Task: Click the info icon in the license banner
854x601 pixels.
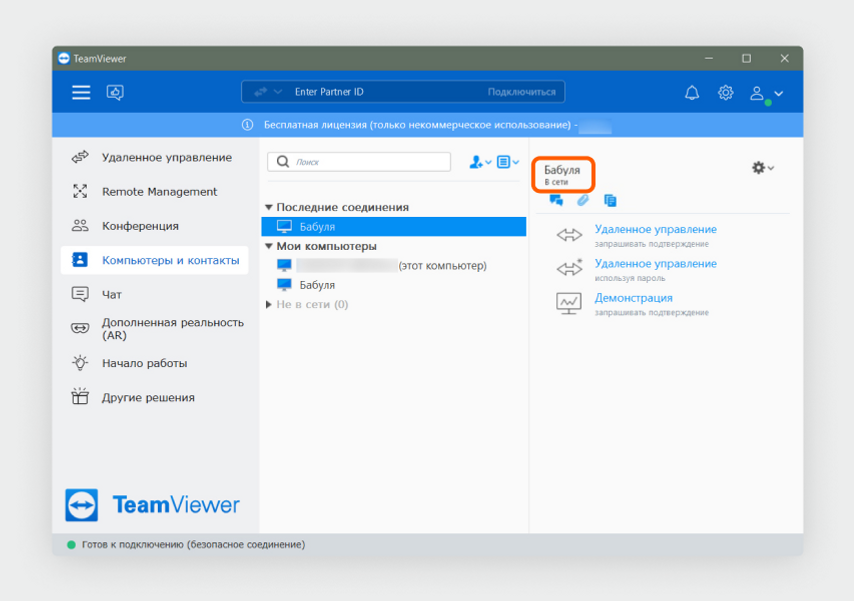Action: point(247,125)
